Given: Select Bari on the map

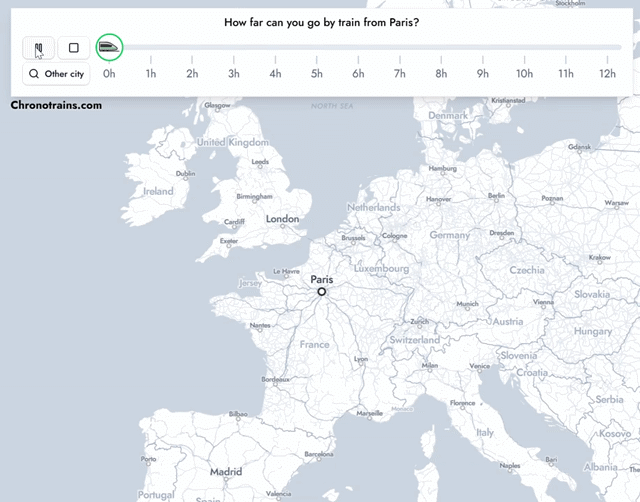Looking at the screenshot, I should pyautogui.click(x=551, y=460).
